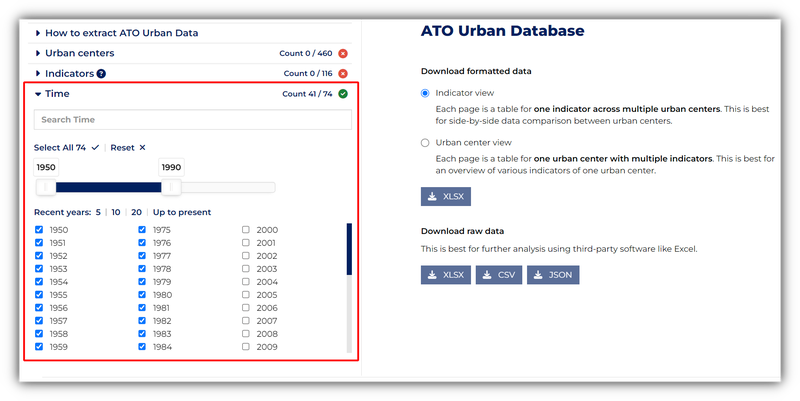Select the Indicator view radio button
The width and height of the screenshot is (800, 401).
(x=426, y=92)
